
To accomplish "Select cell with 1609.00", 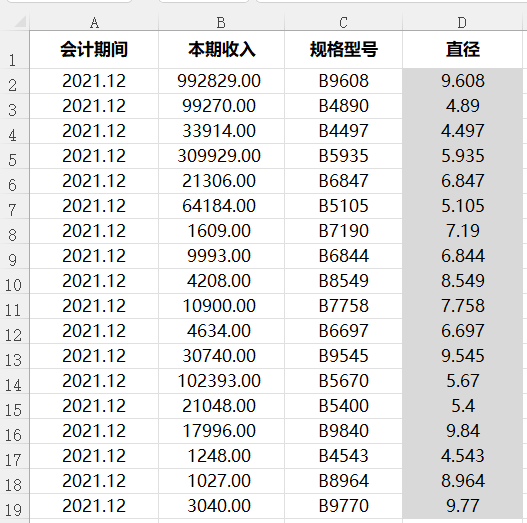I will (221, 231).
